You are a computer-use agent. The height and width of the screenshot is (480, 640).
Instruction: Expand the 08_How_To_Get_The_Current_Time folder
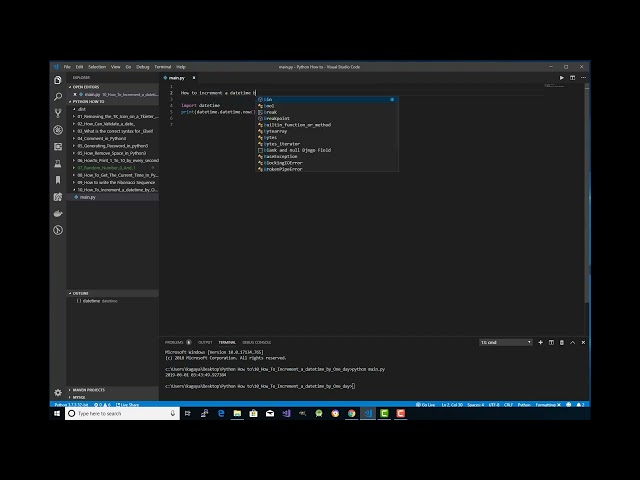pos(117,175)
